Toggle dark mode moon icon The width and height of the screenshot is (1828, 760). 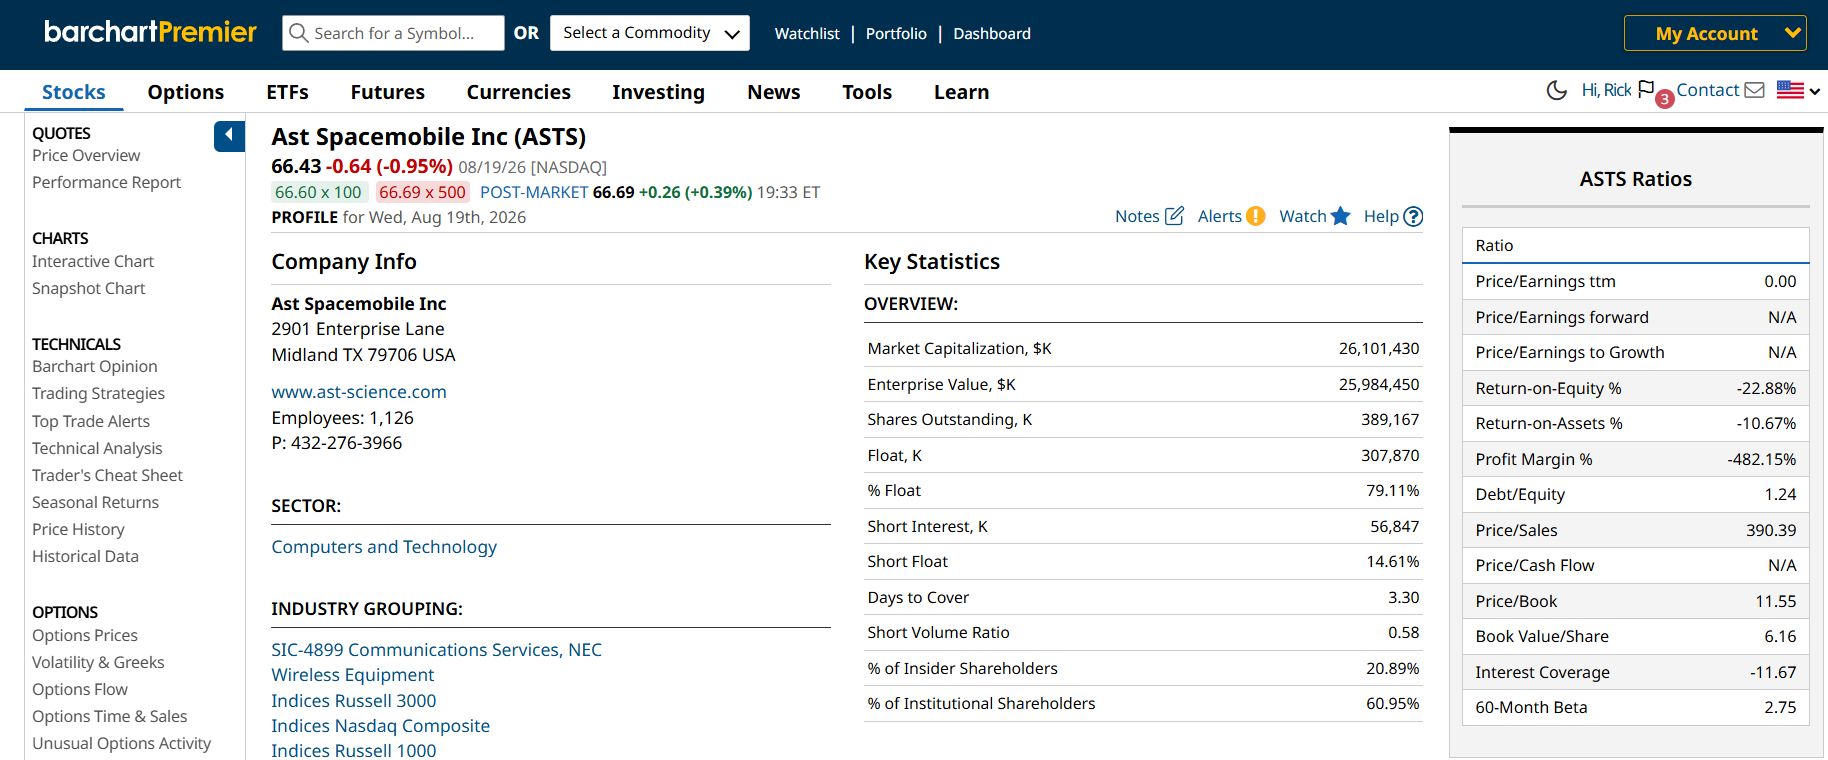click(x=1557, y=90)
